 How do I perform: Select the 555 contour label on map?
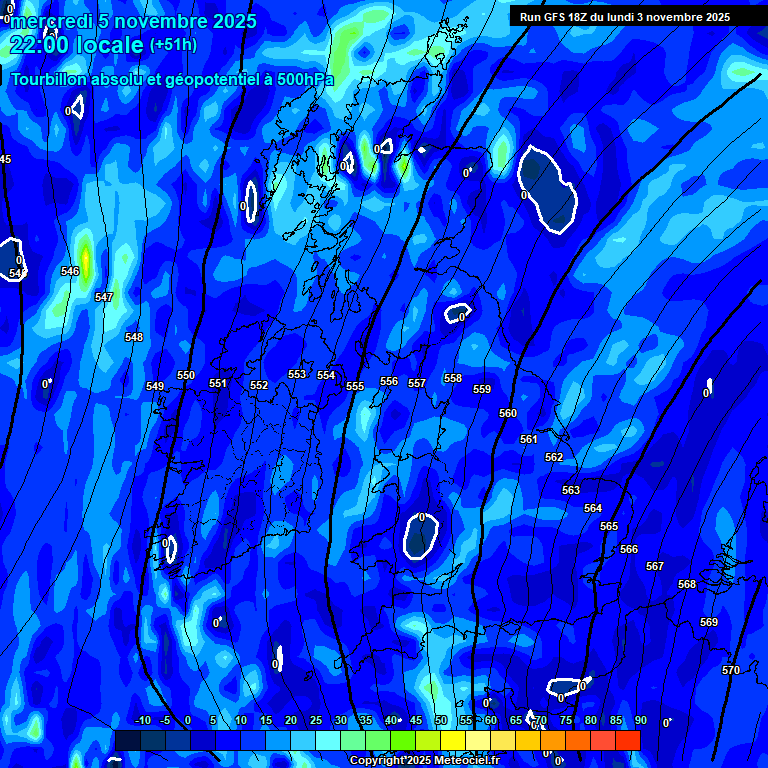click(355, 386)
